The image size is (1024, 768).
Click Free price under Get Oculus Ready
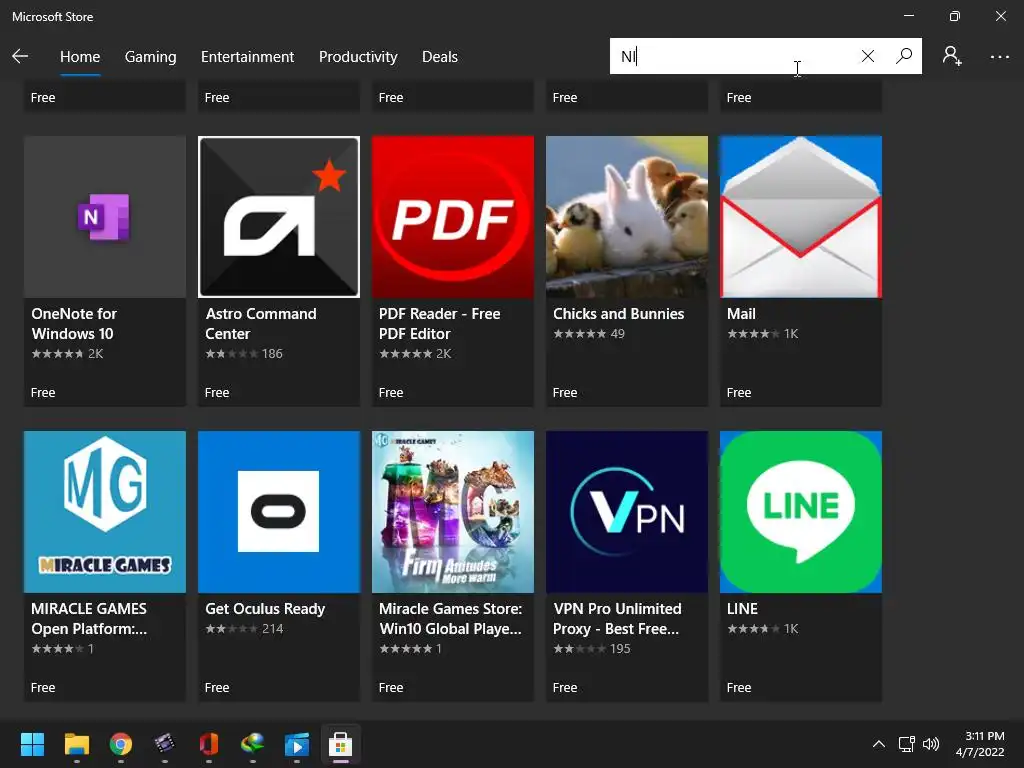pyautogui.click(x=217, y=688)
